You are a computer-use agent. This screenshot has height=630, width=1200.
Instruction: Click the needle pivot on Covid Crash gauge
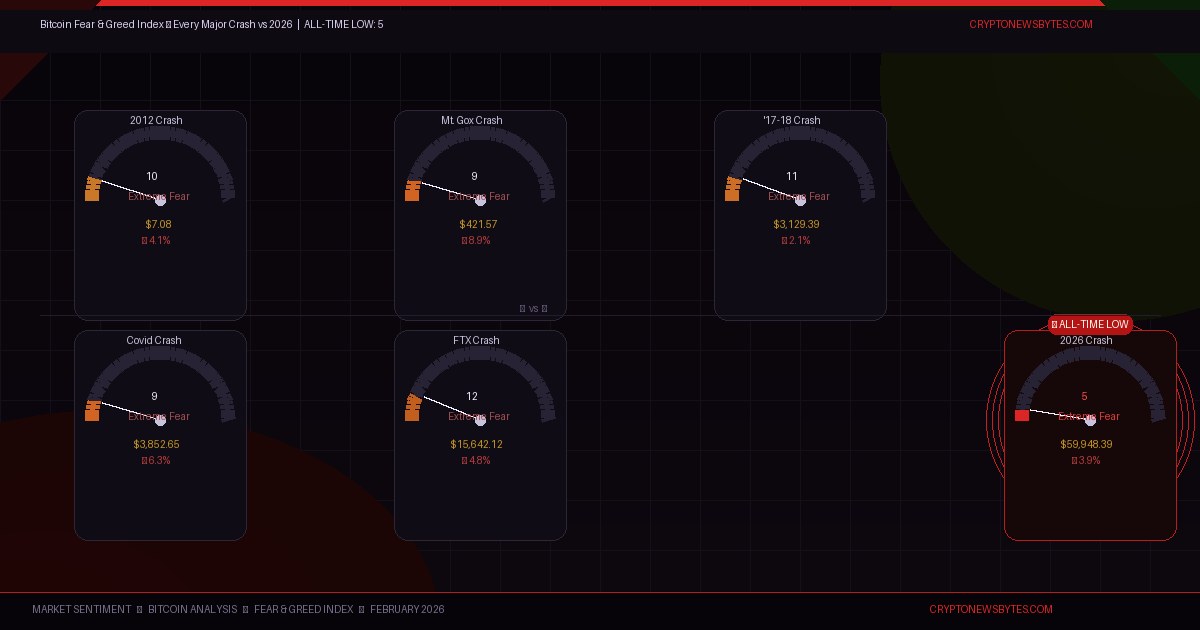tap(160, 420)
